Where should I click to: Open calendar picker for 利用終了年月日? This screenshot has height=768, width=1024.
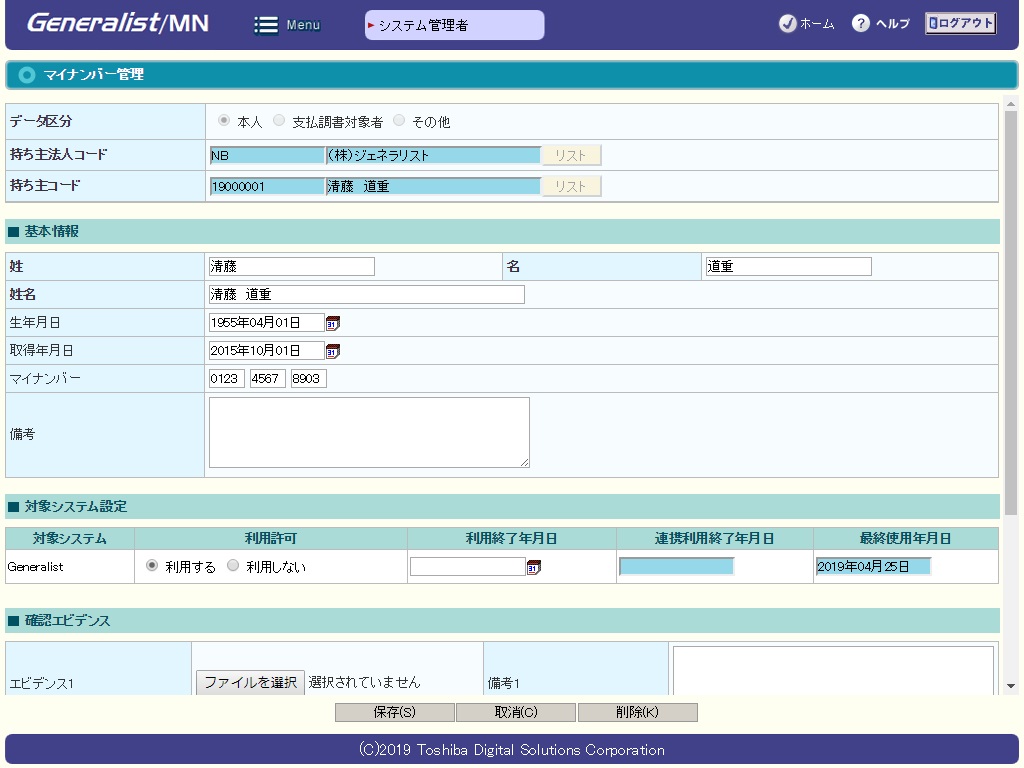[534, 567]
